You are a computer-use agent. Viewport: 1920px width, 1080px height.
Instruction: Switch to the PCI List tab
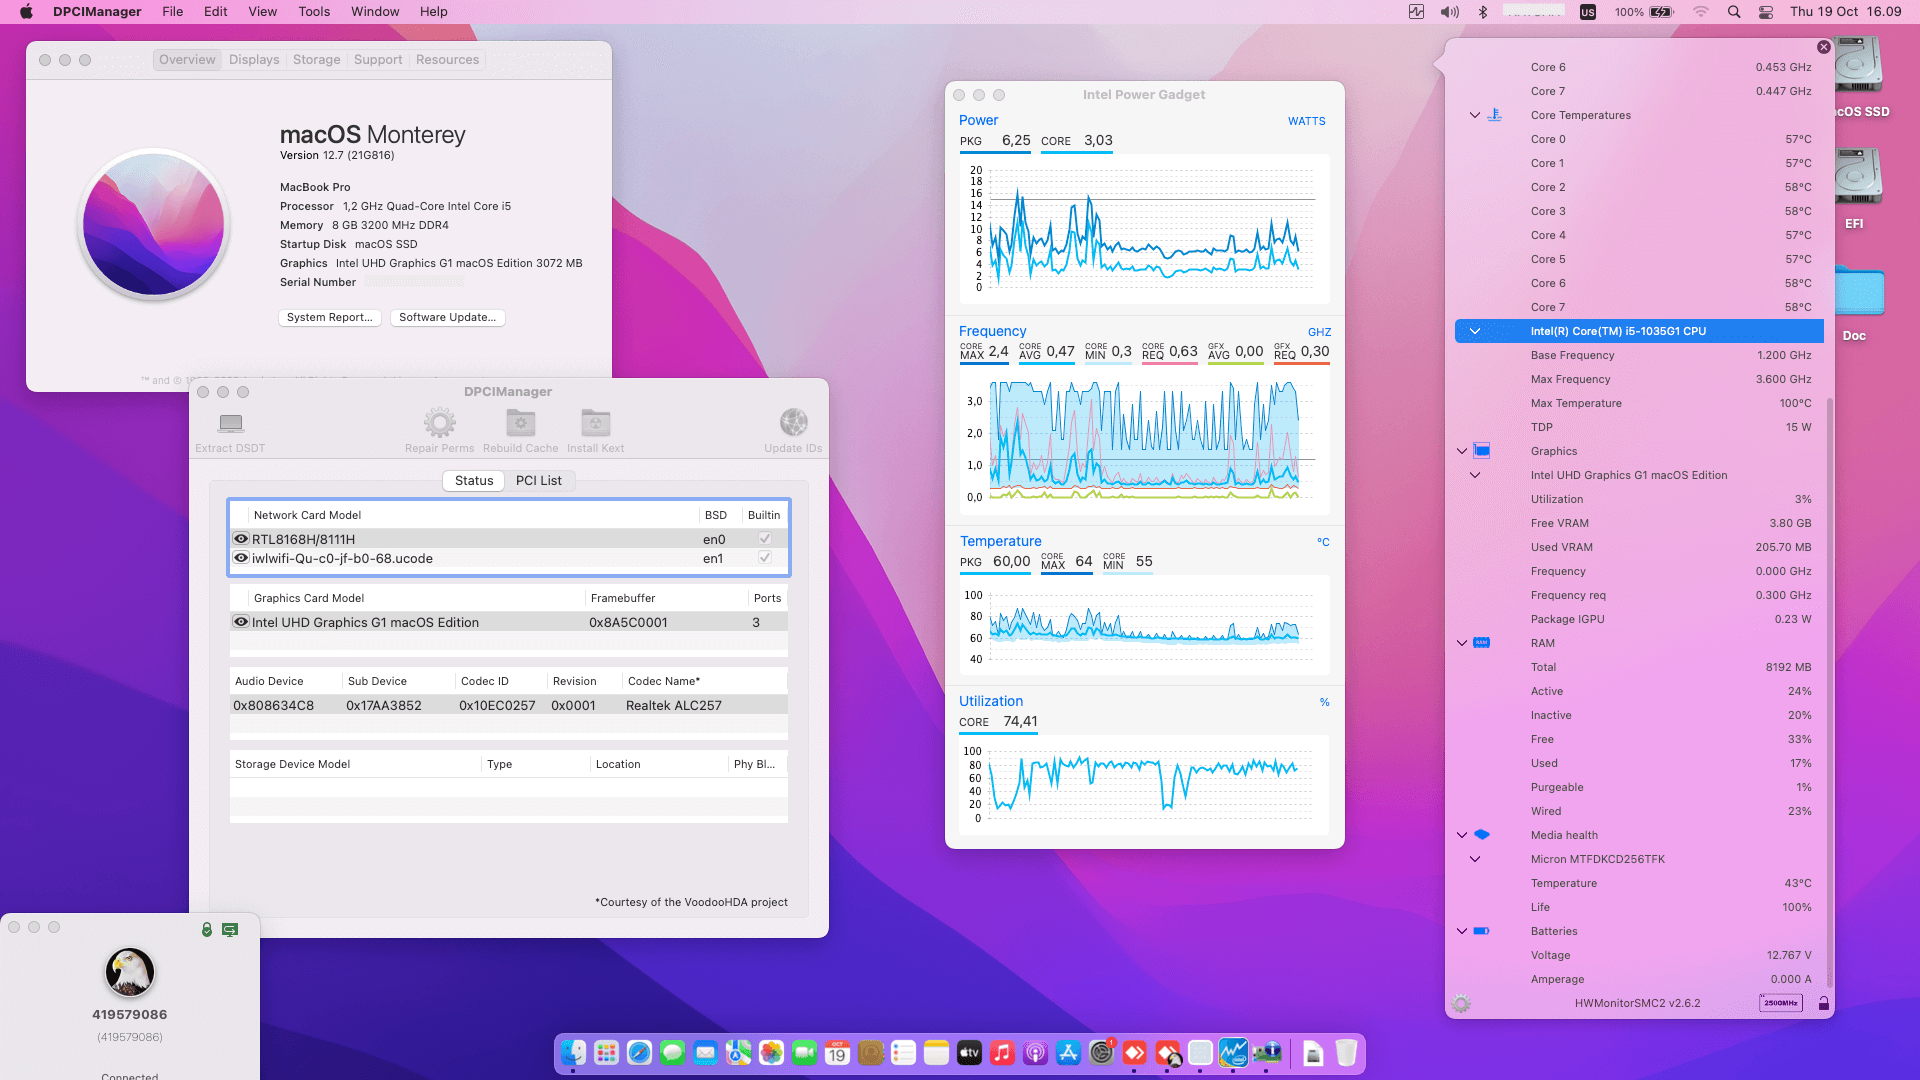(538, 481)
